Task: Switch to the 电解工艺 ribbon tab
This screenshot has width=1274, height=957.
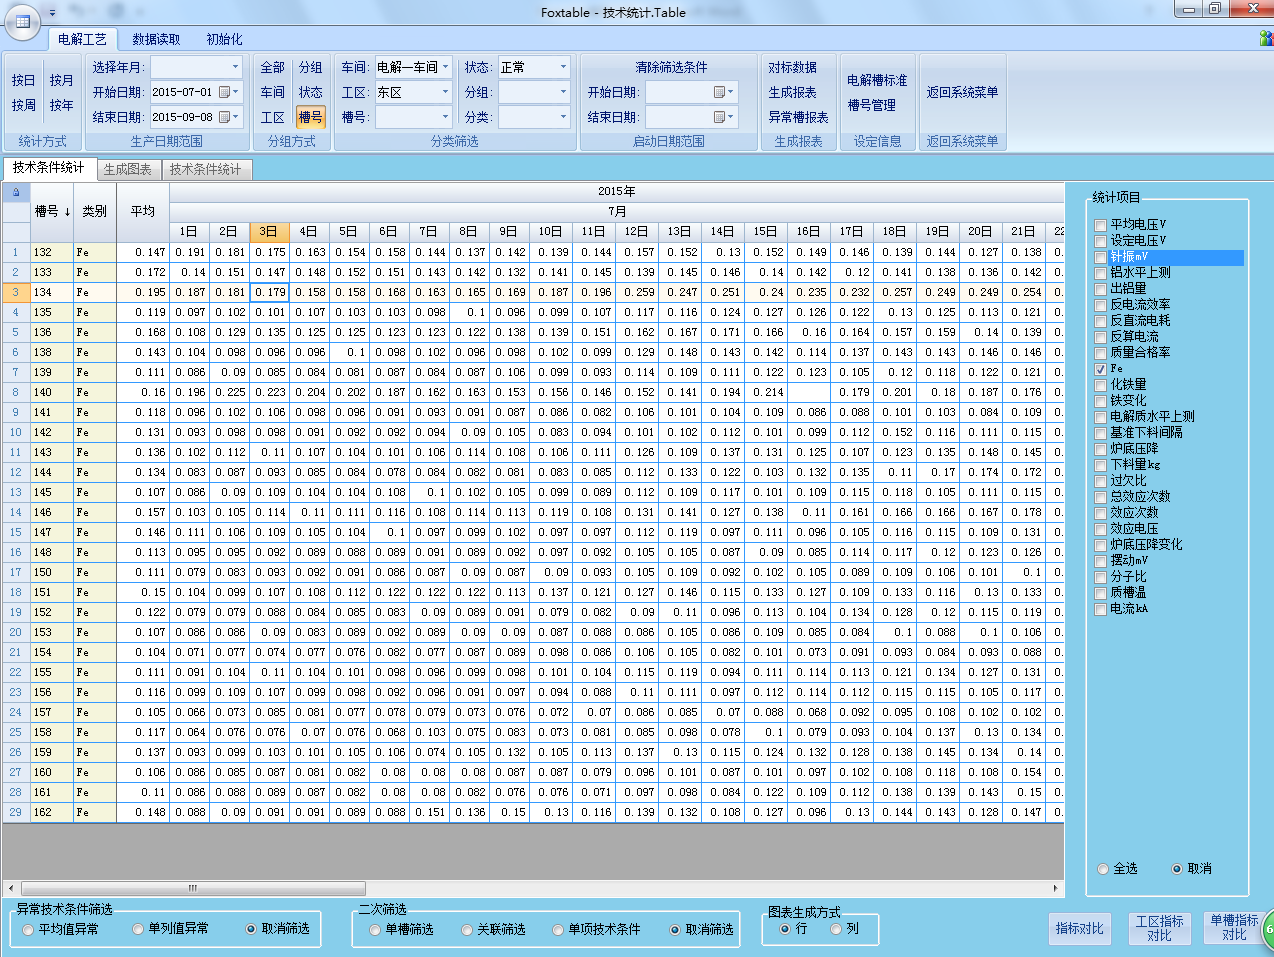Action: point(82,39)
